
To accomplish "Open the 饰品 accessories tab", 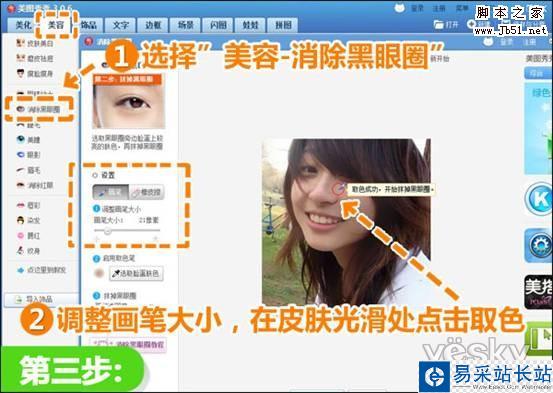I will click(89, 25).
